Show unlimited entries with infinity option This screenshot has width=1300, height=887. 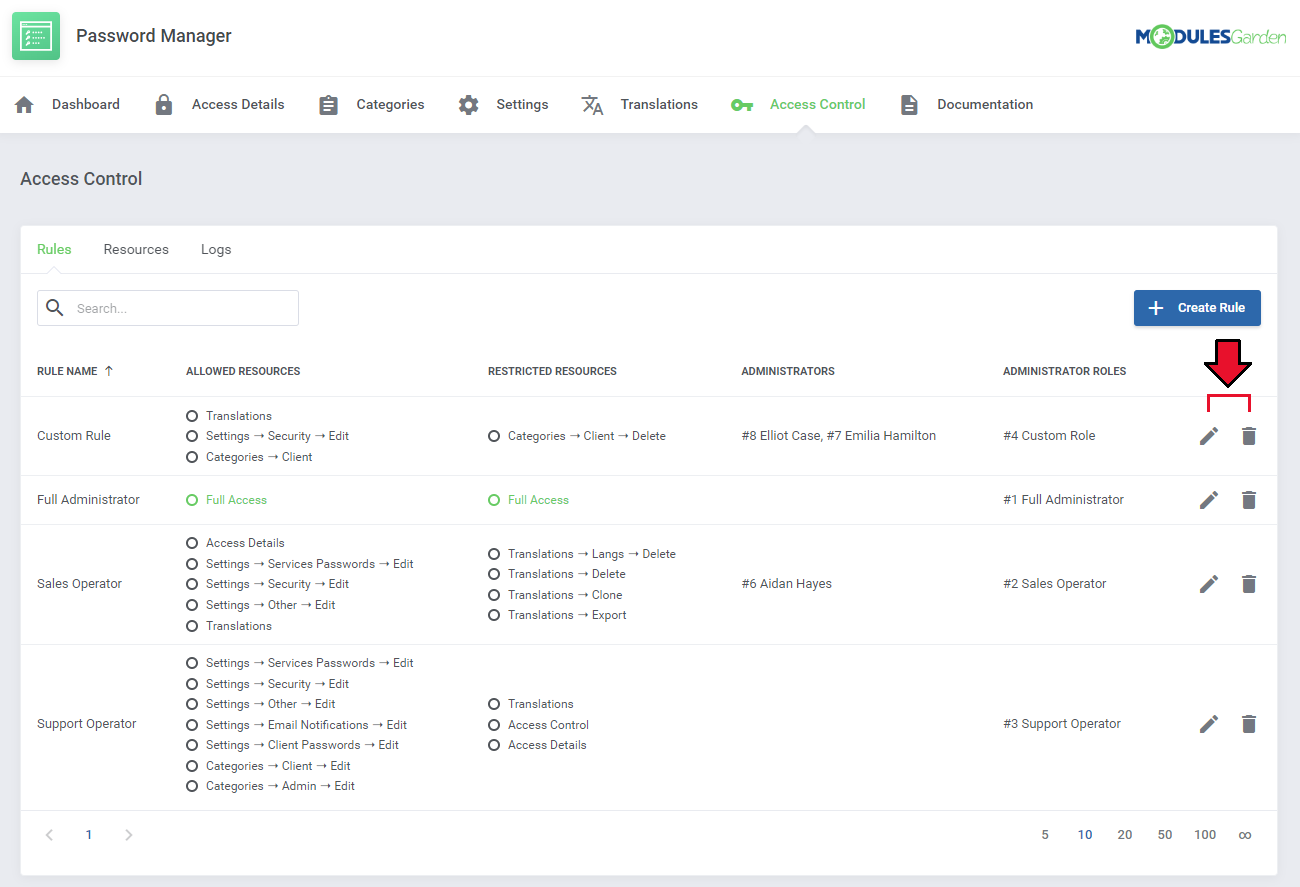coord(1245,835)
